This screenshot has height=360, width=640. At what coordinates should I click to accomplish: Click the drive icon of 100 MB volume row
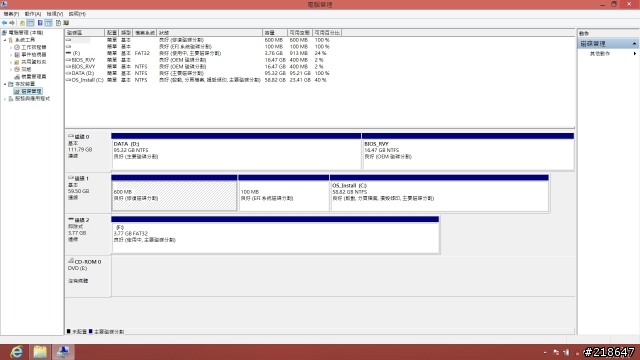68,47
